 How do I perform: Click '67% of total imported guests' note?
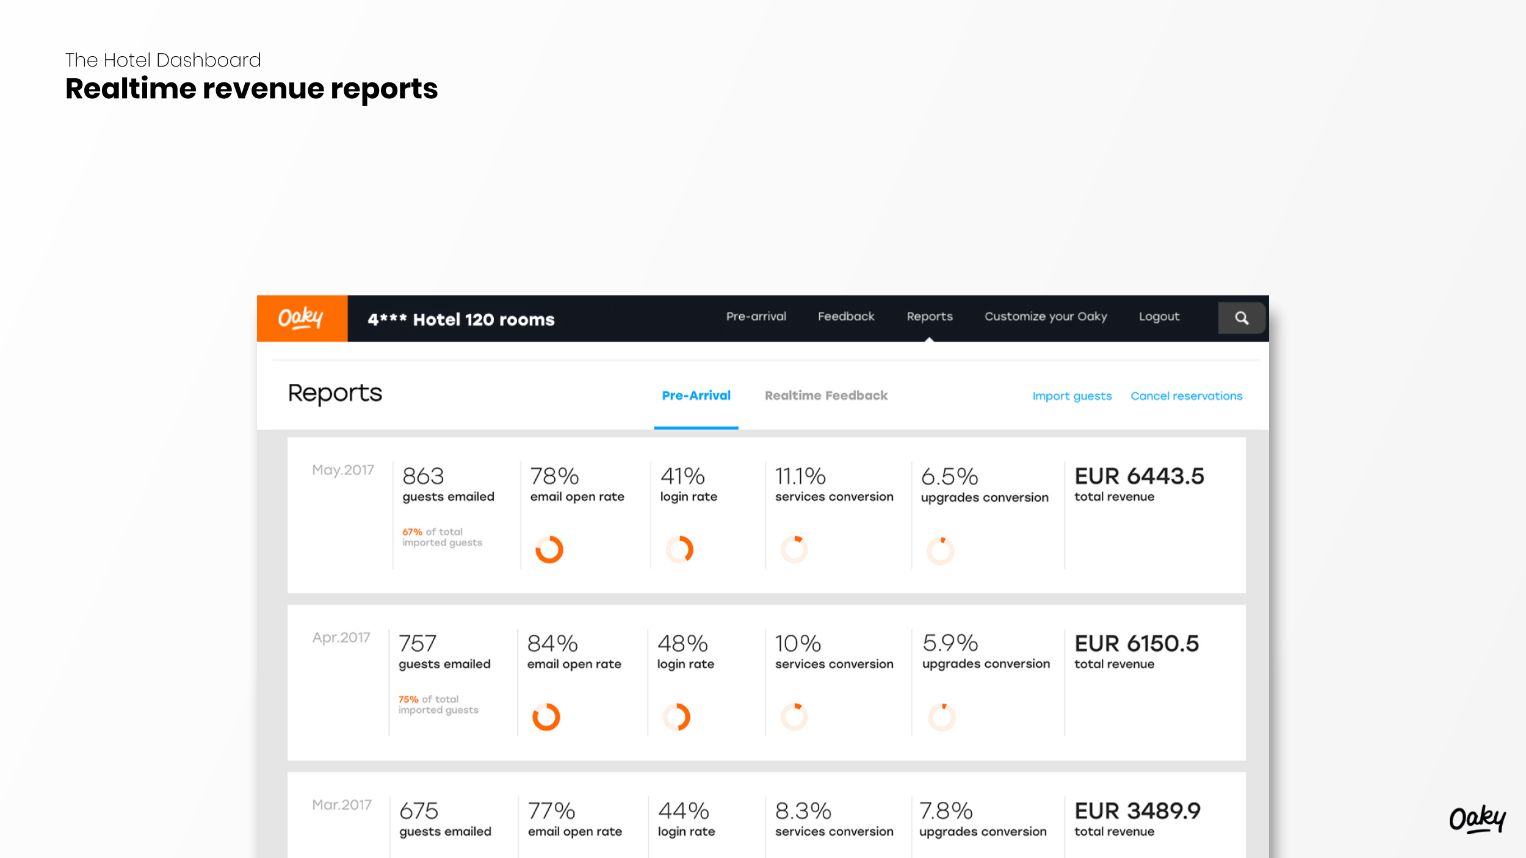coord(442,538)
